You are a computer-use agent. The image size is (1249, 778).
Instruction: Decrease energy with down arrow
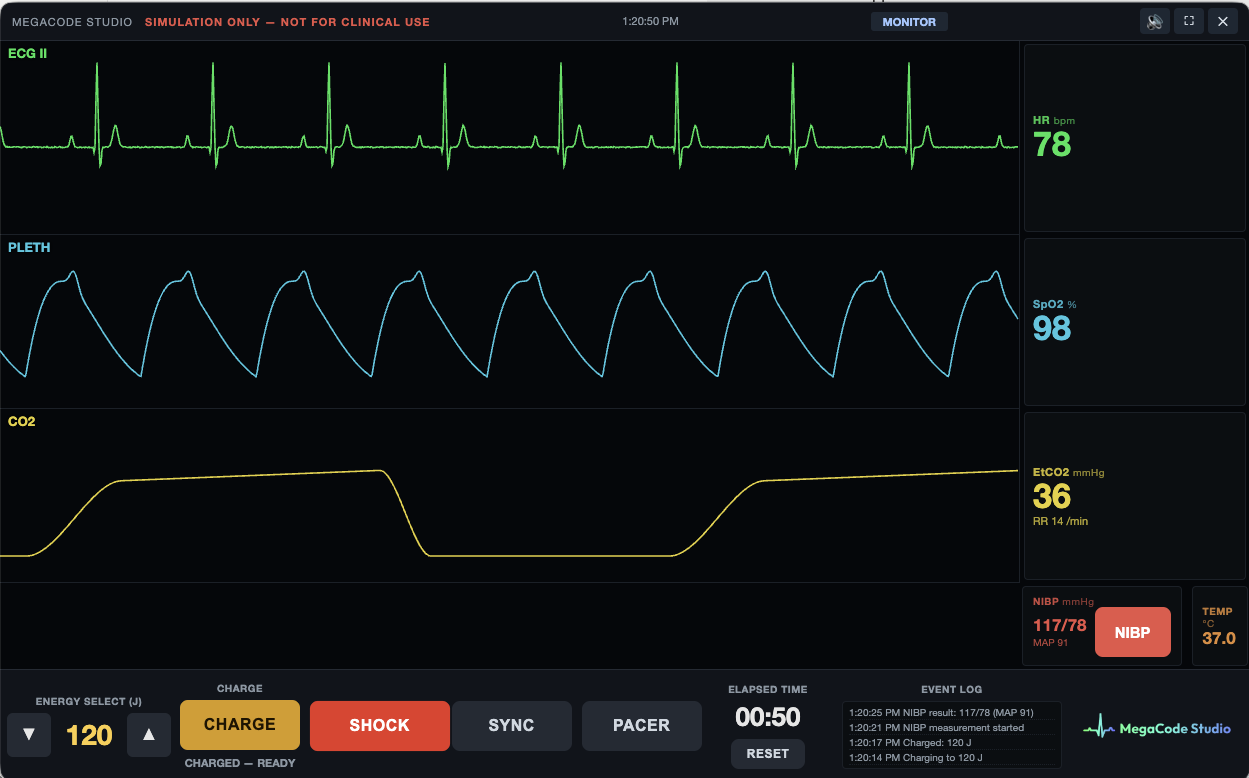(x=29, y=735)
